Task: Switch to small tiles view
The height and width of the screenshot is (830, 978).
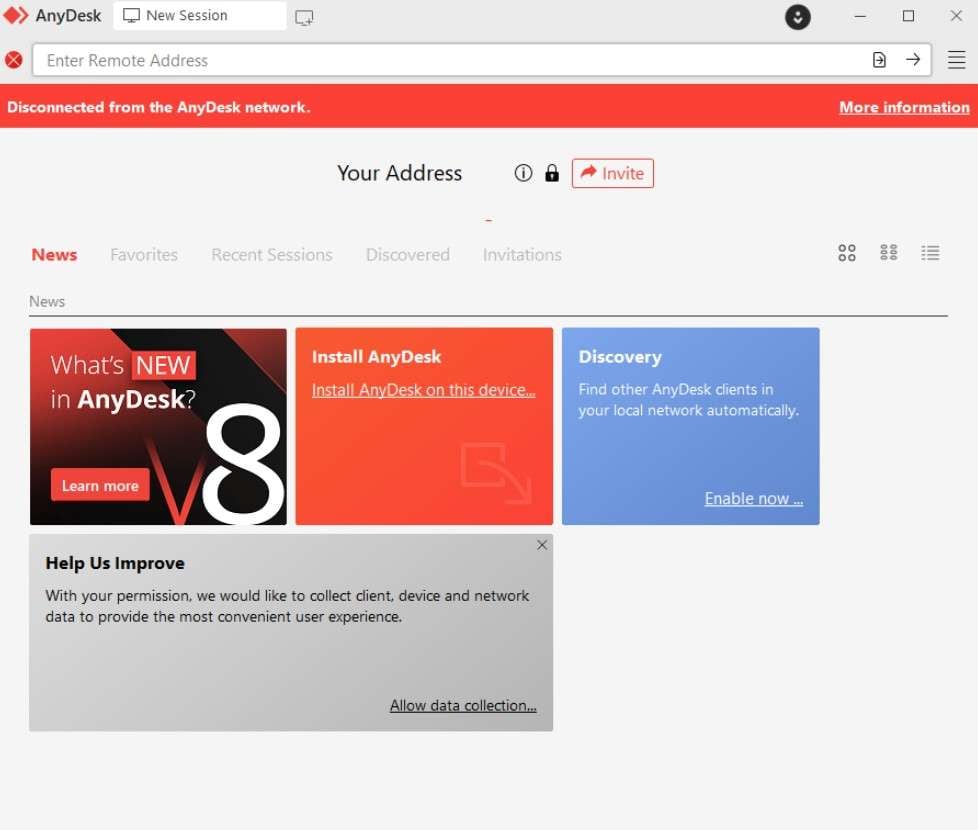Action: click(x=888, y=253)
